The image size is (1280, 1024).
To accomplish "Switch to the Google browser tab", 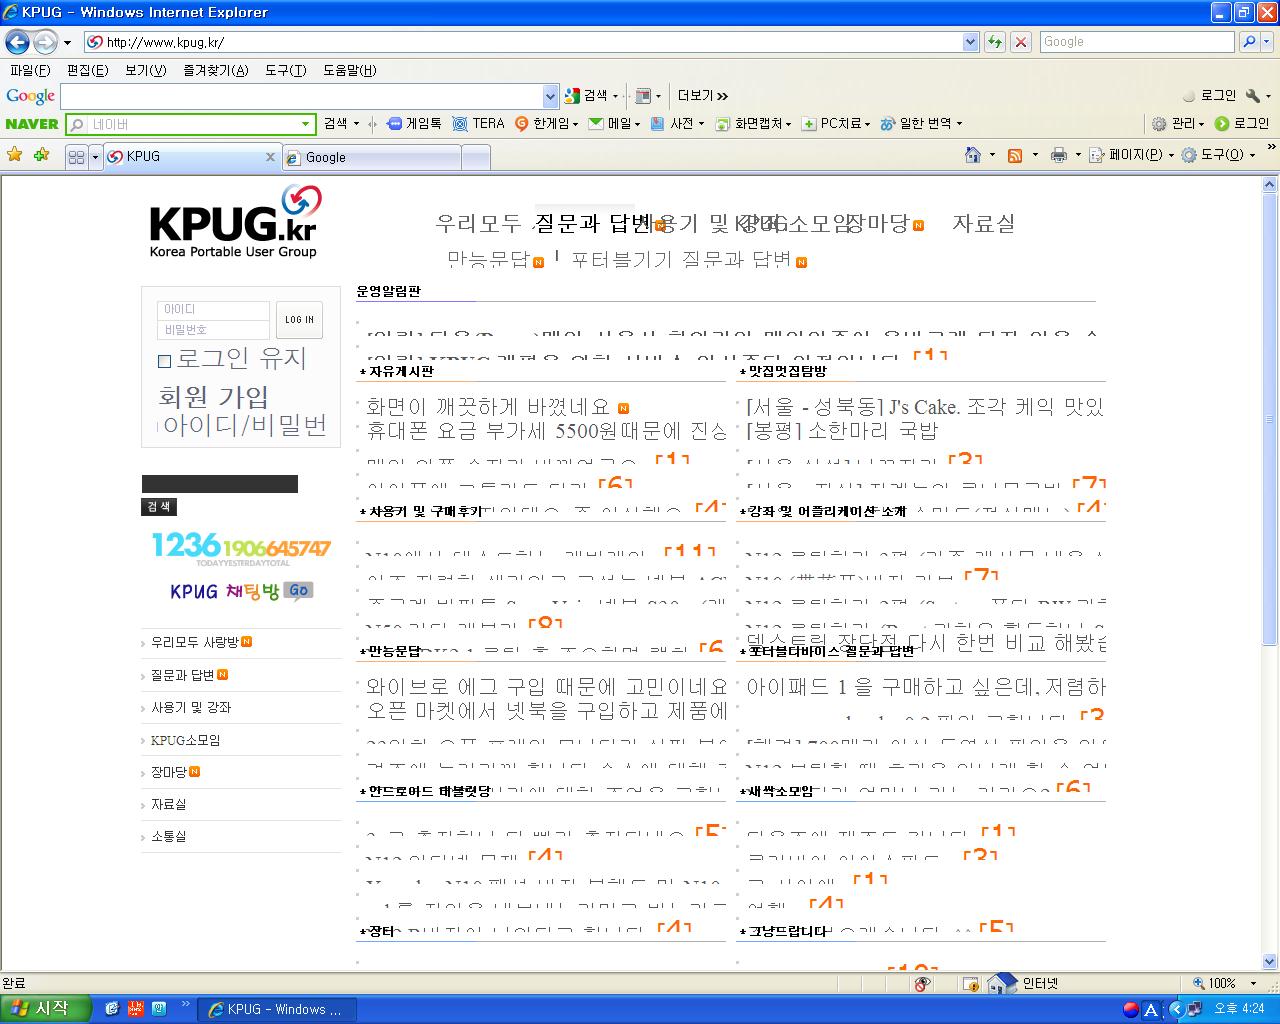I will pyautogui.click(x=371, y=157).
